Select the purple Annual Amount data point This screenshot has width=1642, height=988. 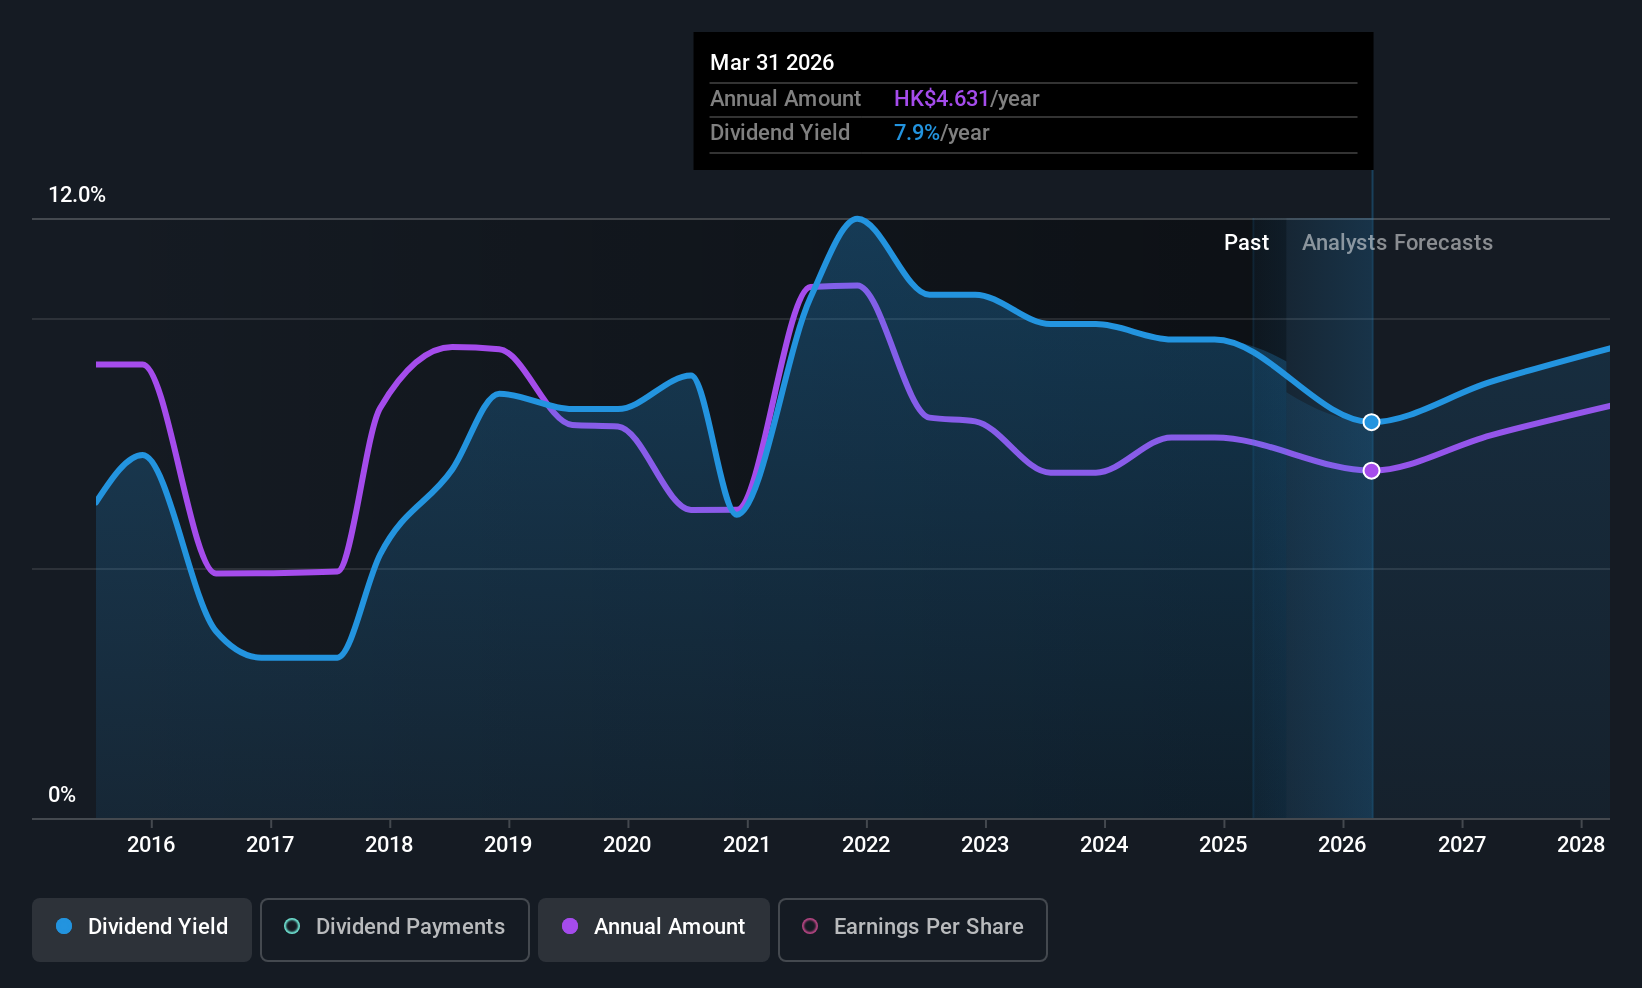[1371, 470]
